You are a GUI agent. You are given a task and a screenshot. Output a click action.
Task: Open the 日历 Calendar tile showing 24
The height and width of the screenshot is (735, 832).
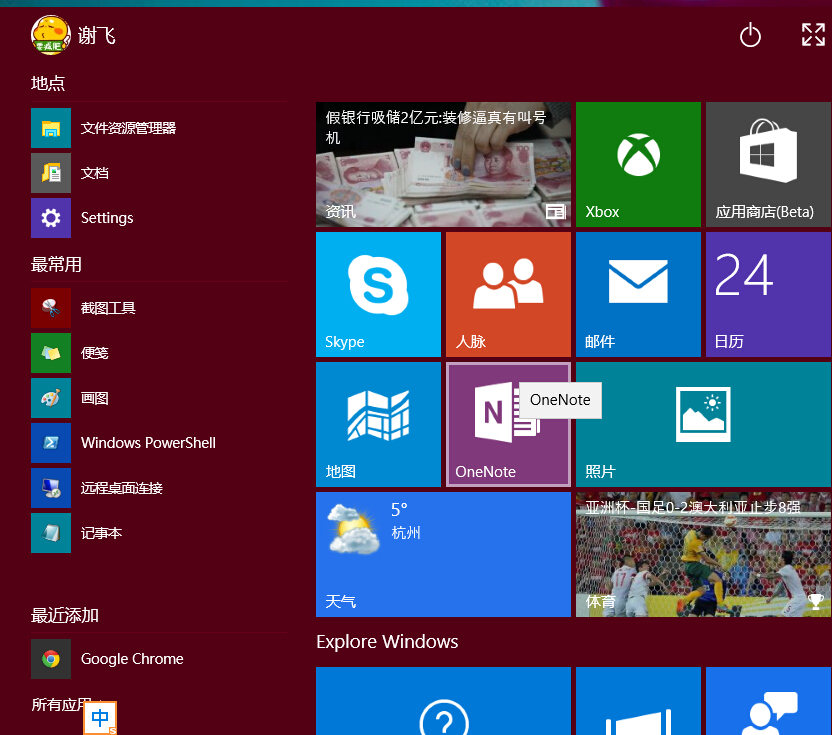[768, 295]
